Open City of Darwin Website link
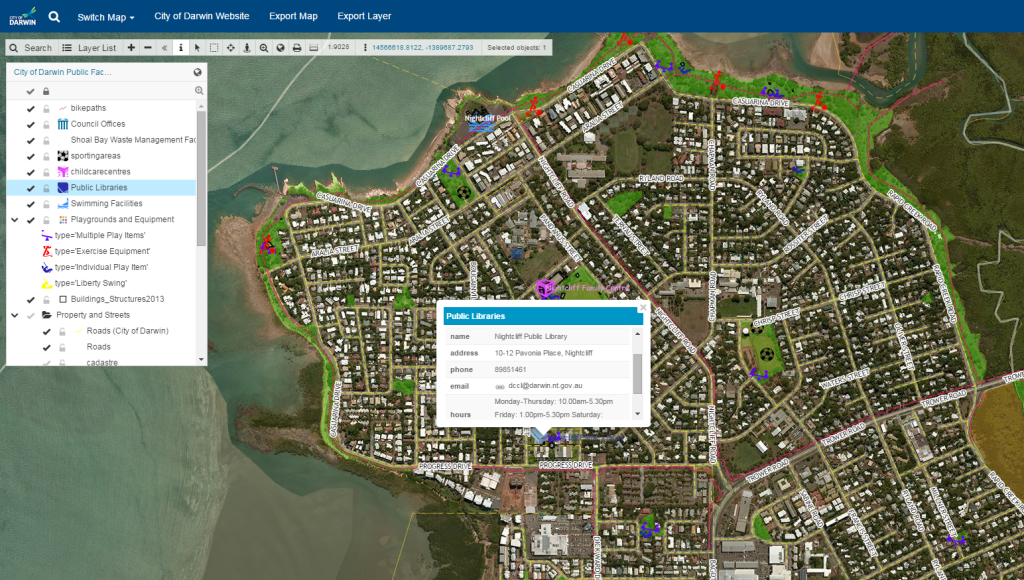Image resolution: width=1024 pixels, height=580 pixels. point(202,16)
